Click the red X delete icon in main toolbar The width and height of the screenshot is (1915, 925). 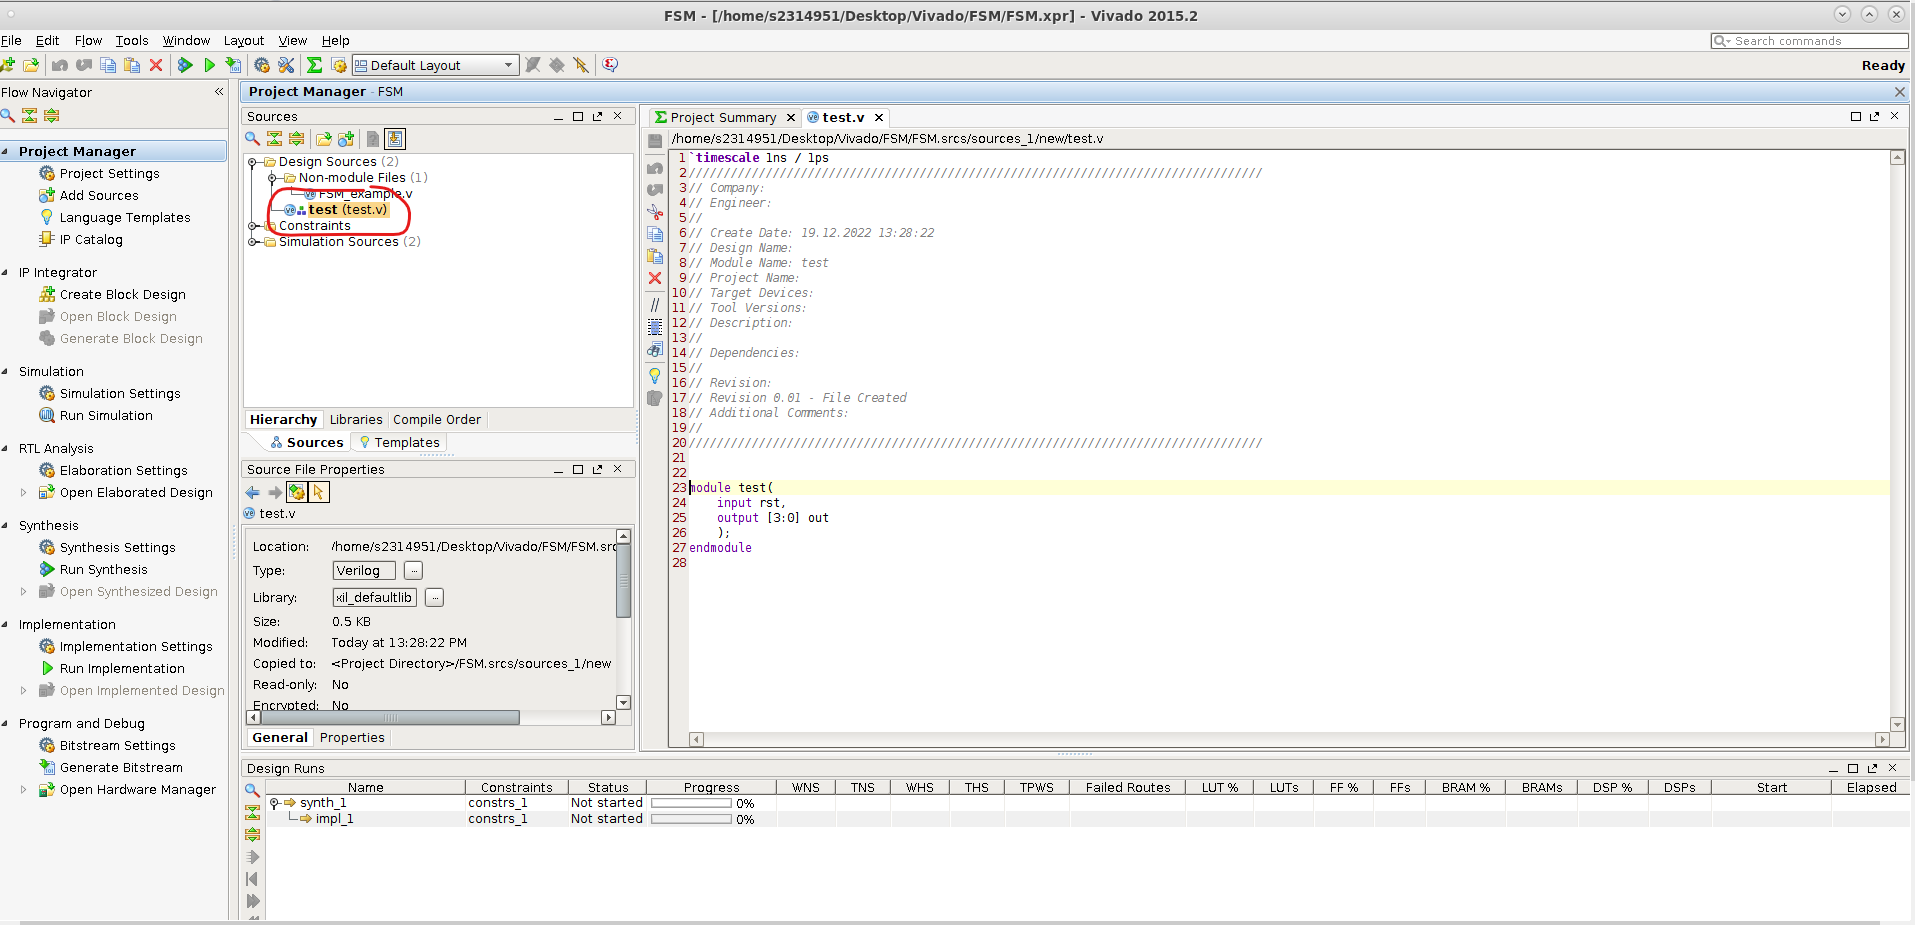coord(156,65)
